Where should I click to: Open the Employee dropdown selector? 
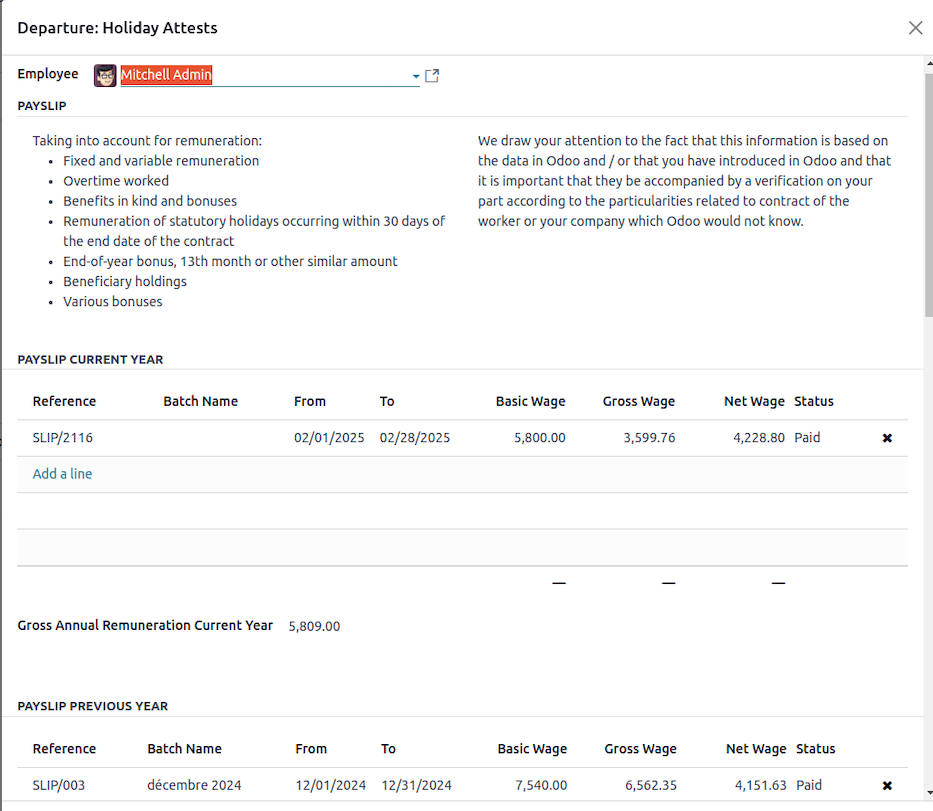coord(416,76)
